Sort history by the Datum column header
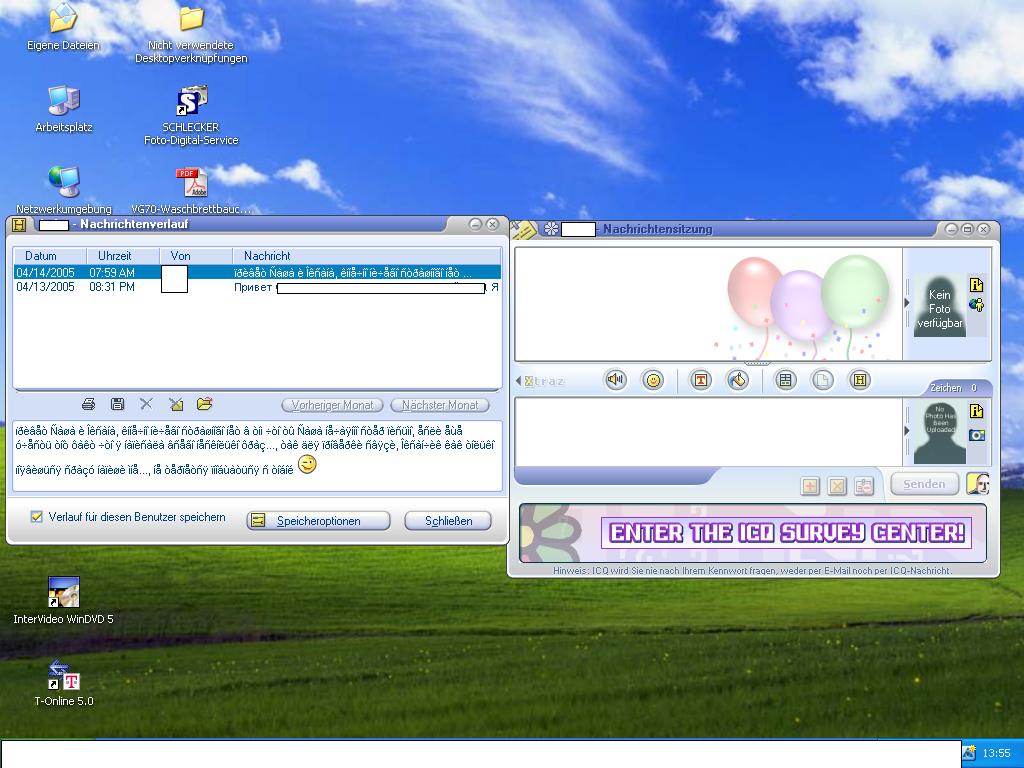1024x768 pixels. [41, 256]
